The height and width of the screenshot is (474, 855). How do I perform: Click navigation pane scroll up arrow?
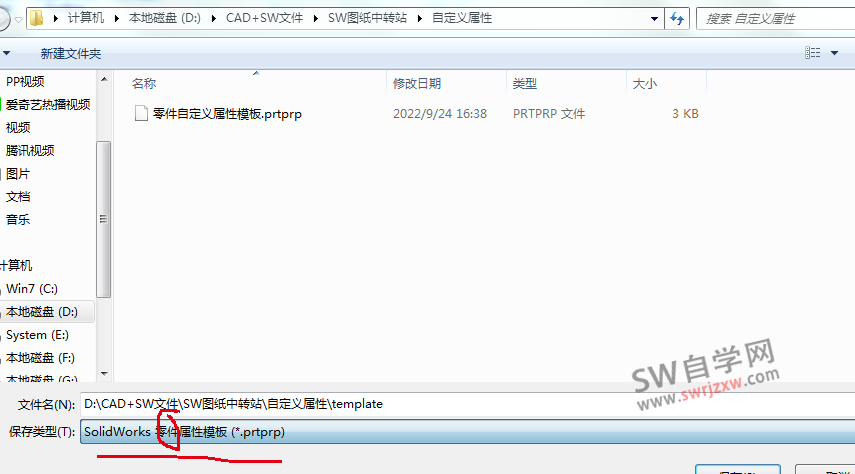tap(104, 80)
